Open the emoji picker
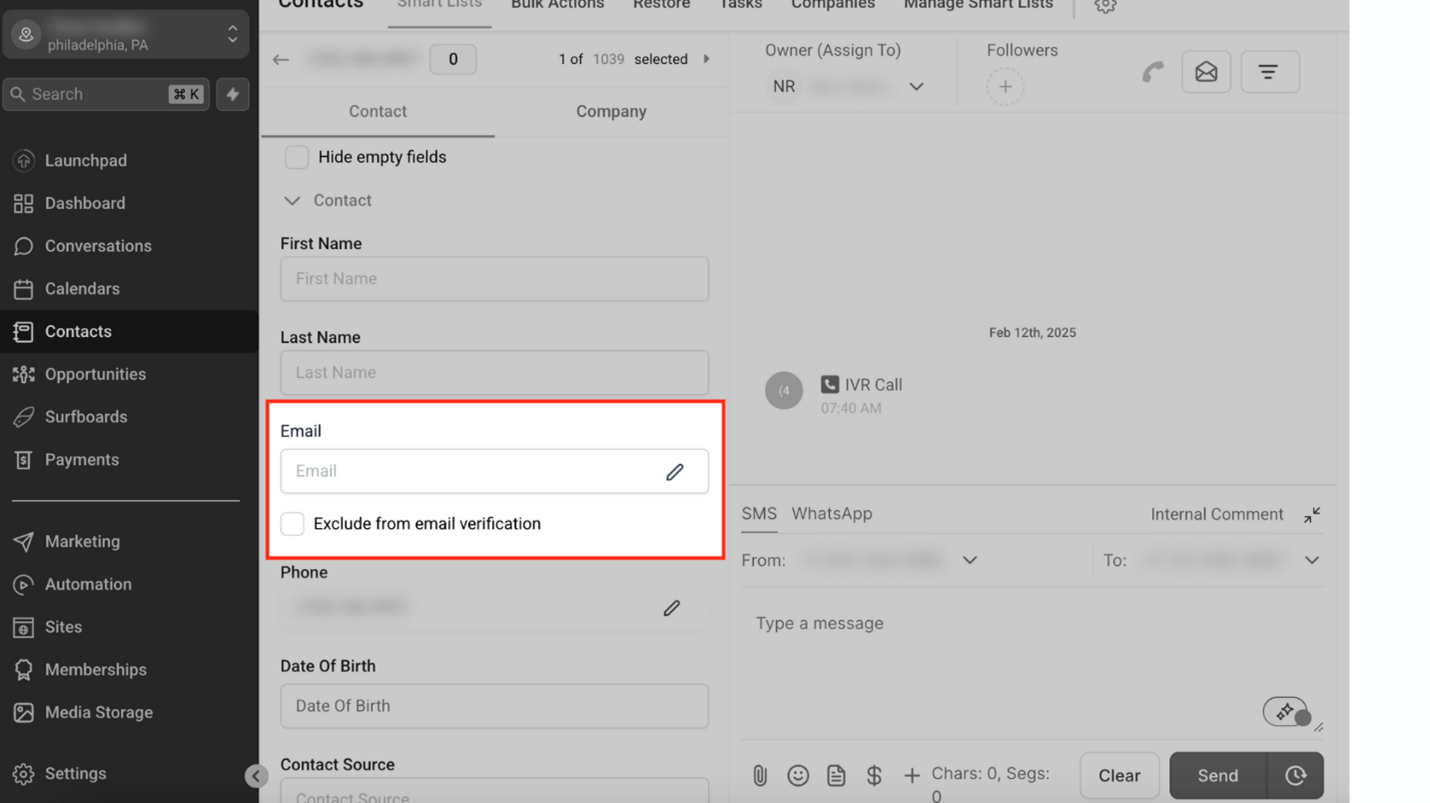Viewport: 1430px width, 803px height. tap(798, 775)
